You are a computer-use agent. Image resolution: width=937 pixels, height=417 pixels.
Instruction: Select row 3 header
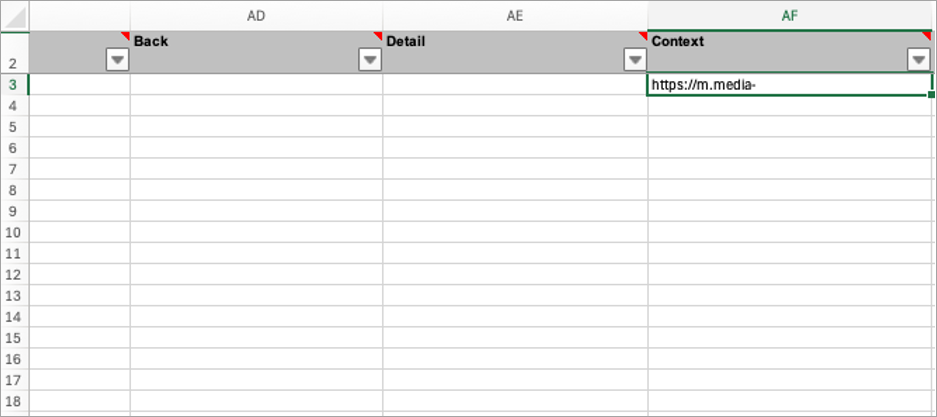(x=14, y=85)
